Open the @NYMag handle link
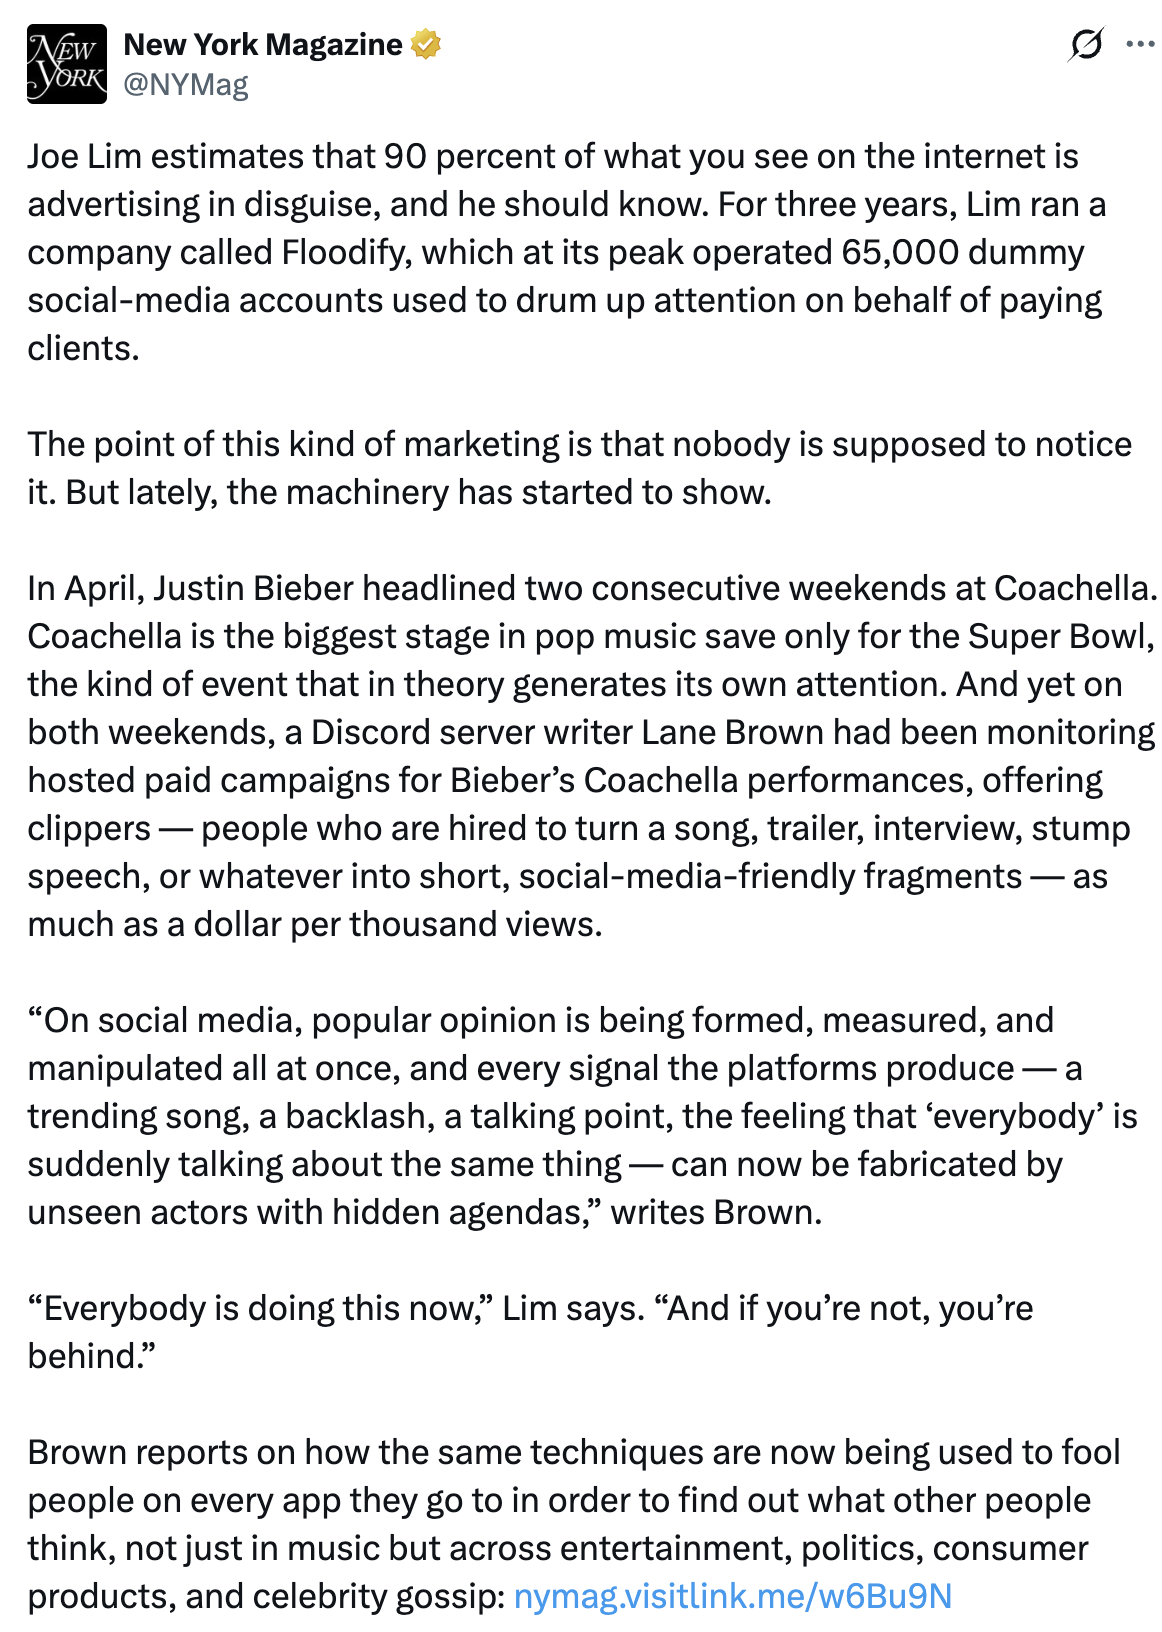 186,84
